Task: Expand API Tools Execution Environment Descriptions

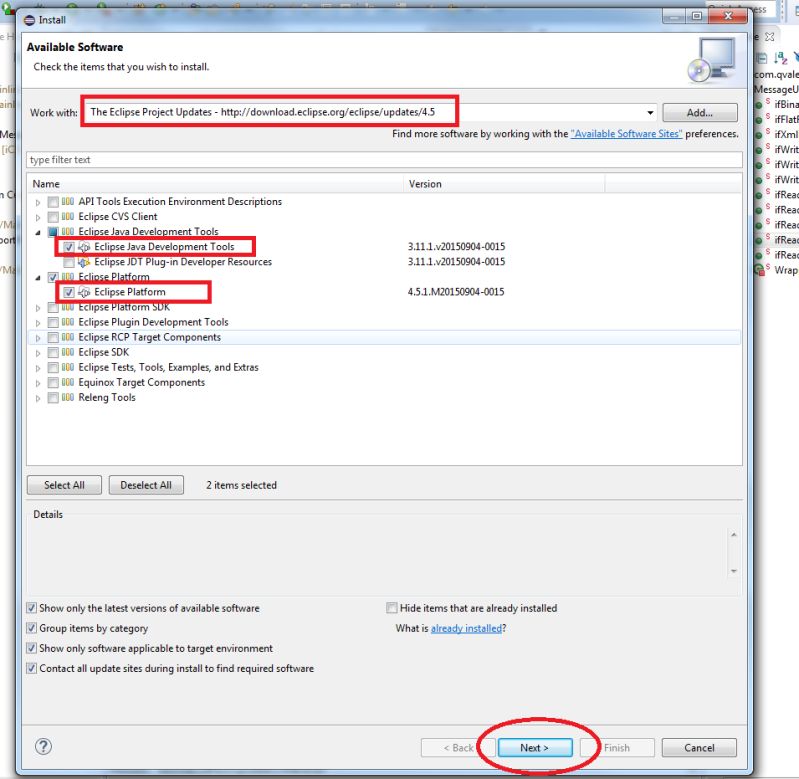Action: [38, 202]
